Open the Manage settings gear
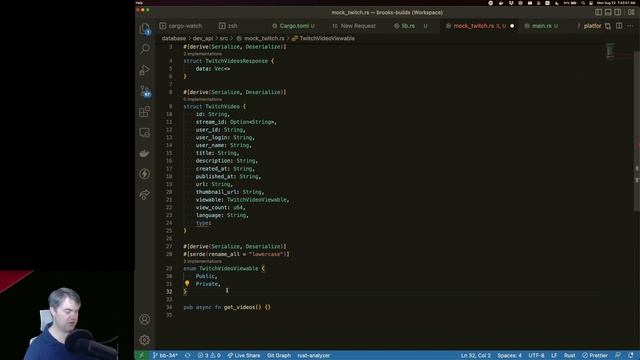 144,340
